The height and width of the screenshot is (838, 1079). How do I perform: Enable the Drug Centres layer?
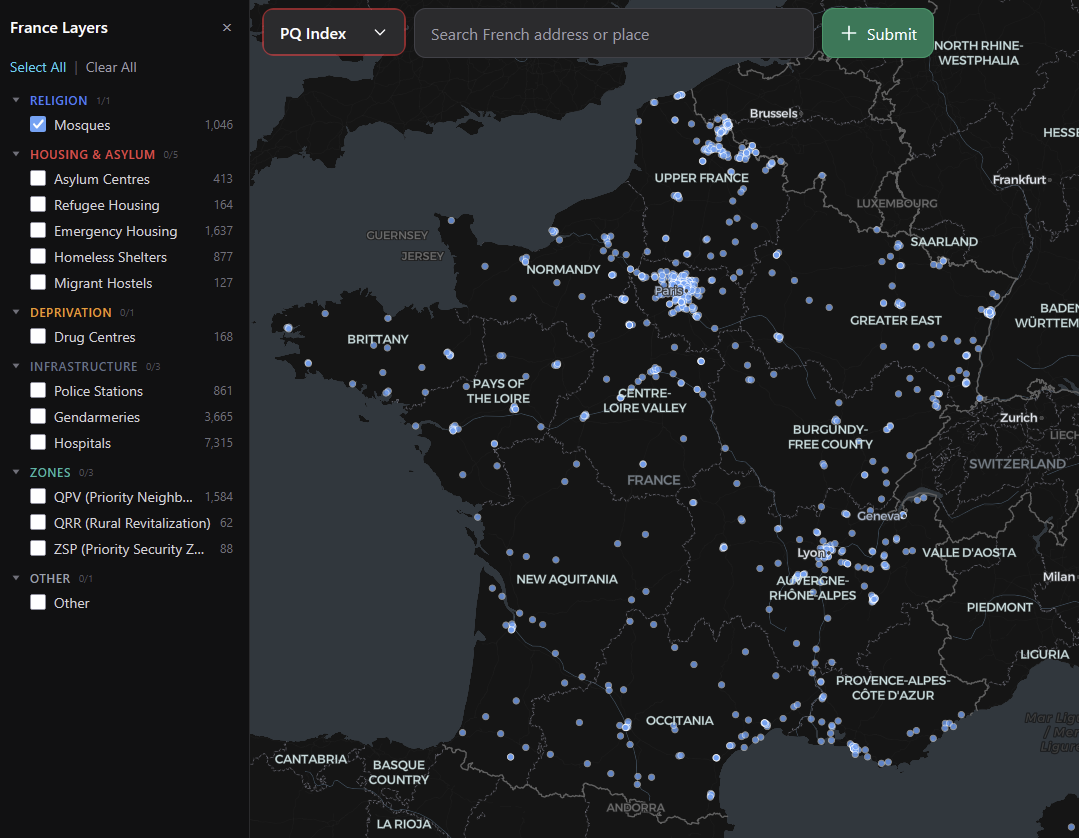click(39, 336)
